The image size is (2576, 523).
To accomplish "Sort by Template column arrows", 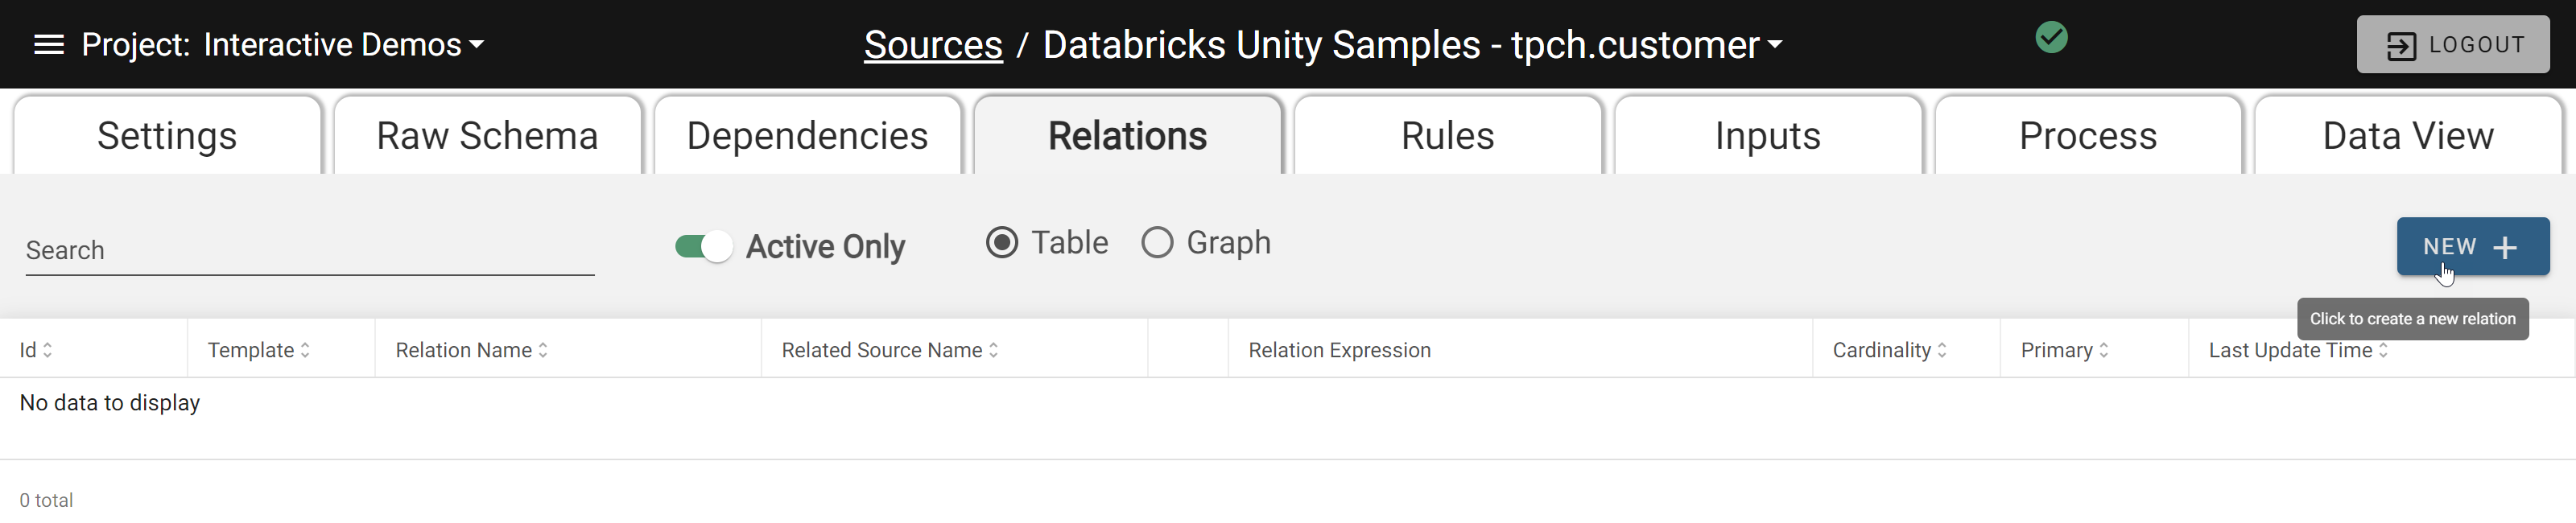I will [305, 351].
